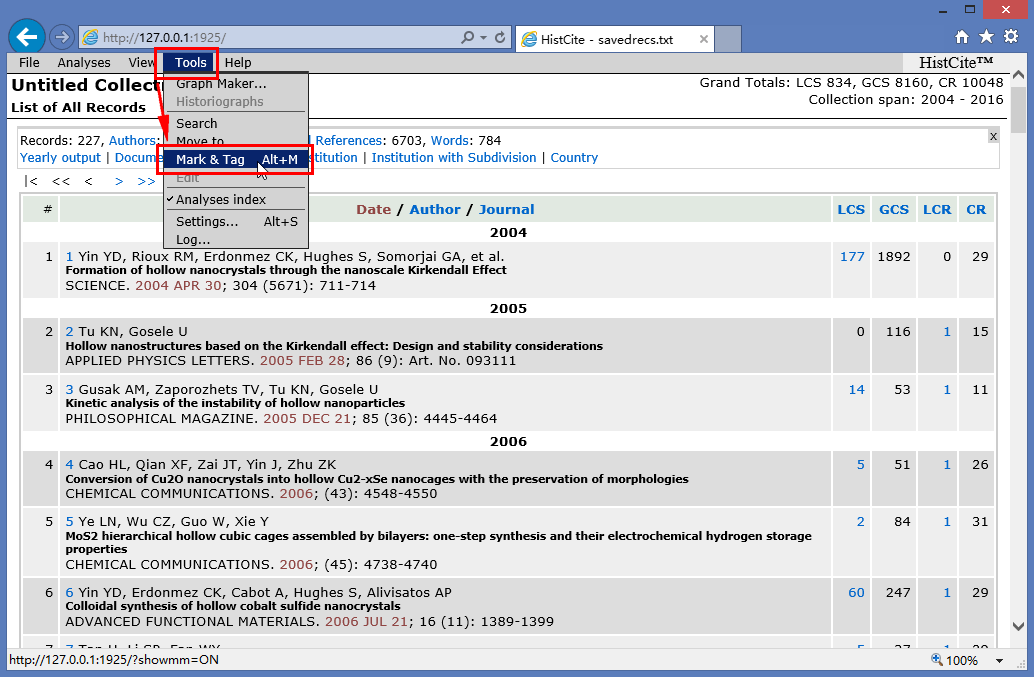Open Settings from the Tools menu
This screenshot has width=1034, height=677.
tap(236, 221)
